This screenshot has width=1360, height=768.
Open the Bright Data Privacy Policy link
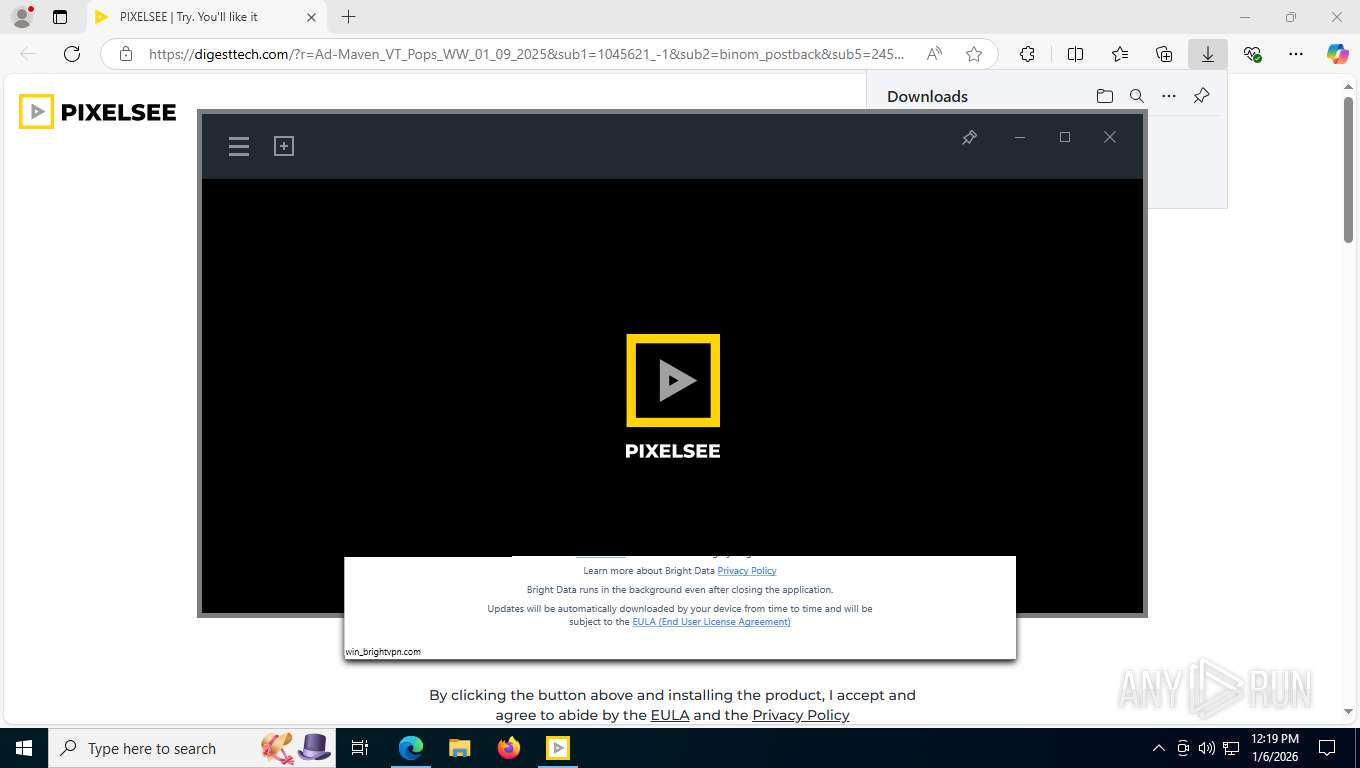tap(747, 571)
